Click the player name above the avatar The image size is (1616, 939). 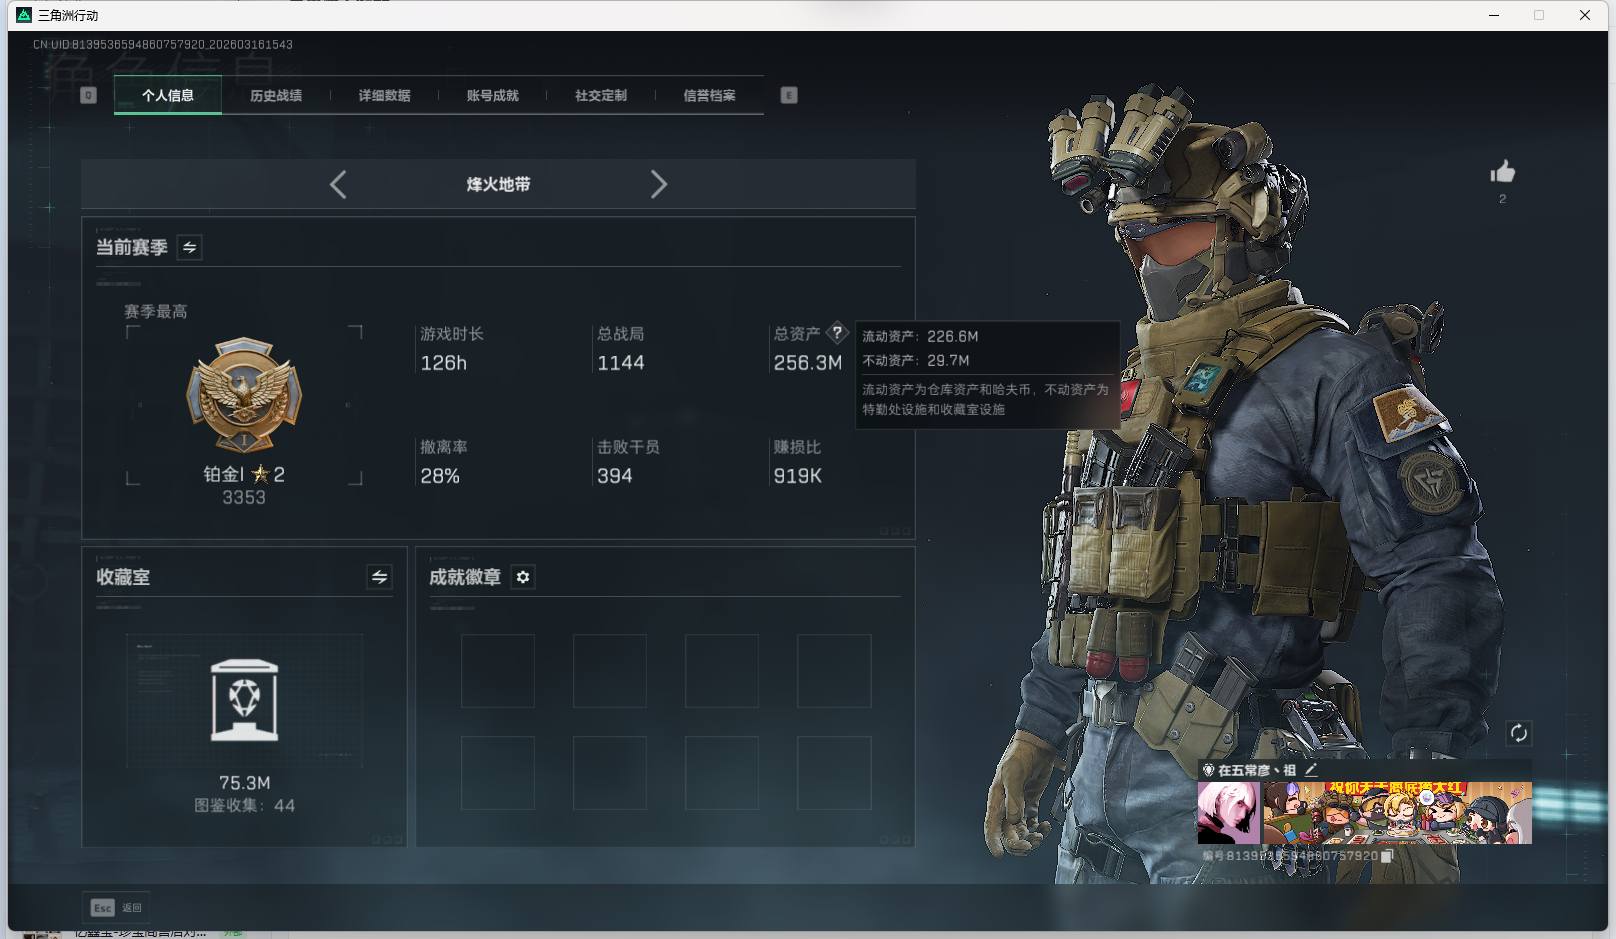[x=1257, y=770]
